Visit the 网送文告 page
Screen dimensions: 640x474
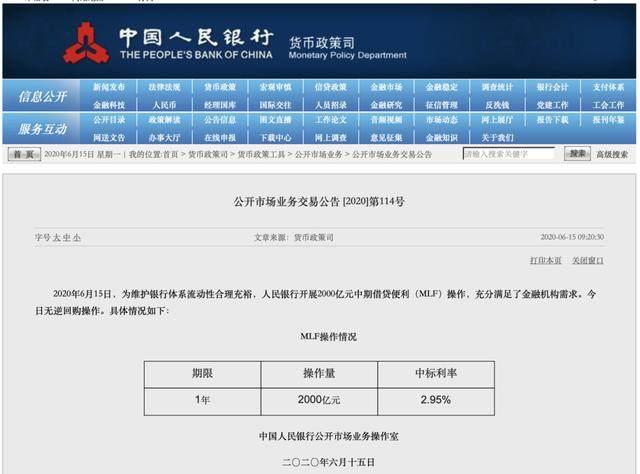pyautogui.click(x=109, y=138)
